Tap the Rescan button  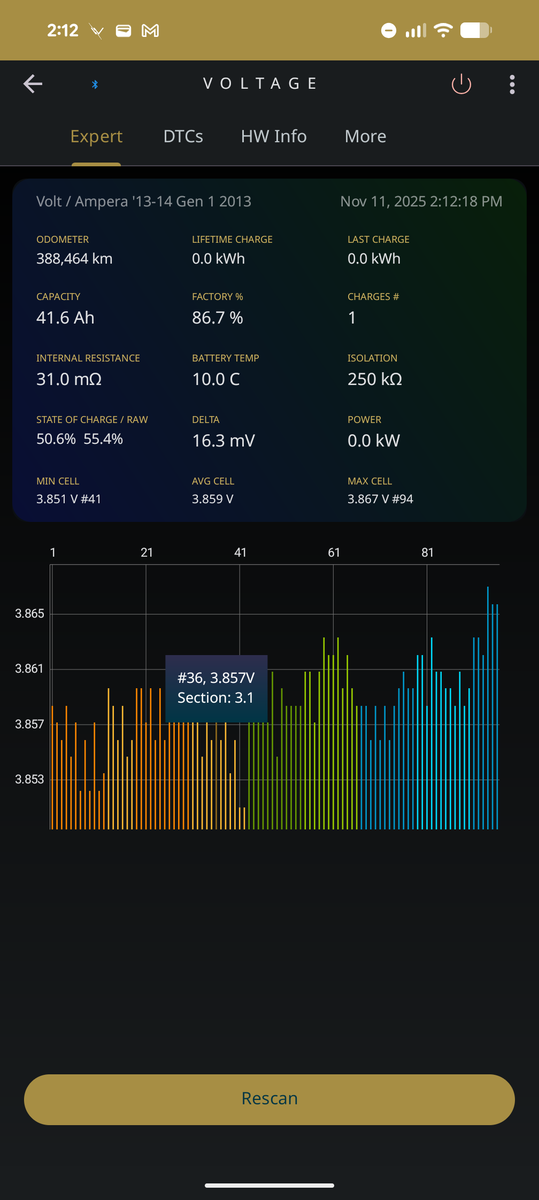pyautogui.click(x=269, y=1098)
